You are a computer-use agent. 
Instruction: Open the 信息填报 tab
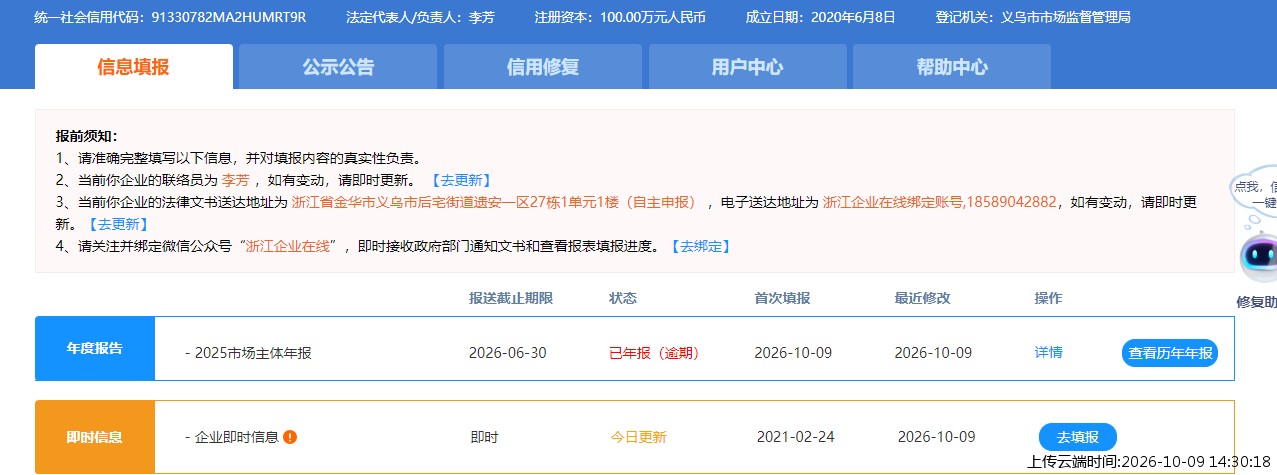pyautogui.click(x=133, y=67)
